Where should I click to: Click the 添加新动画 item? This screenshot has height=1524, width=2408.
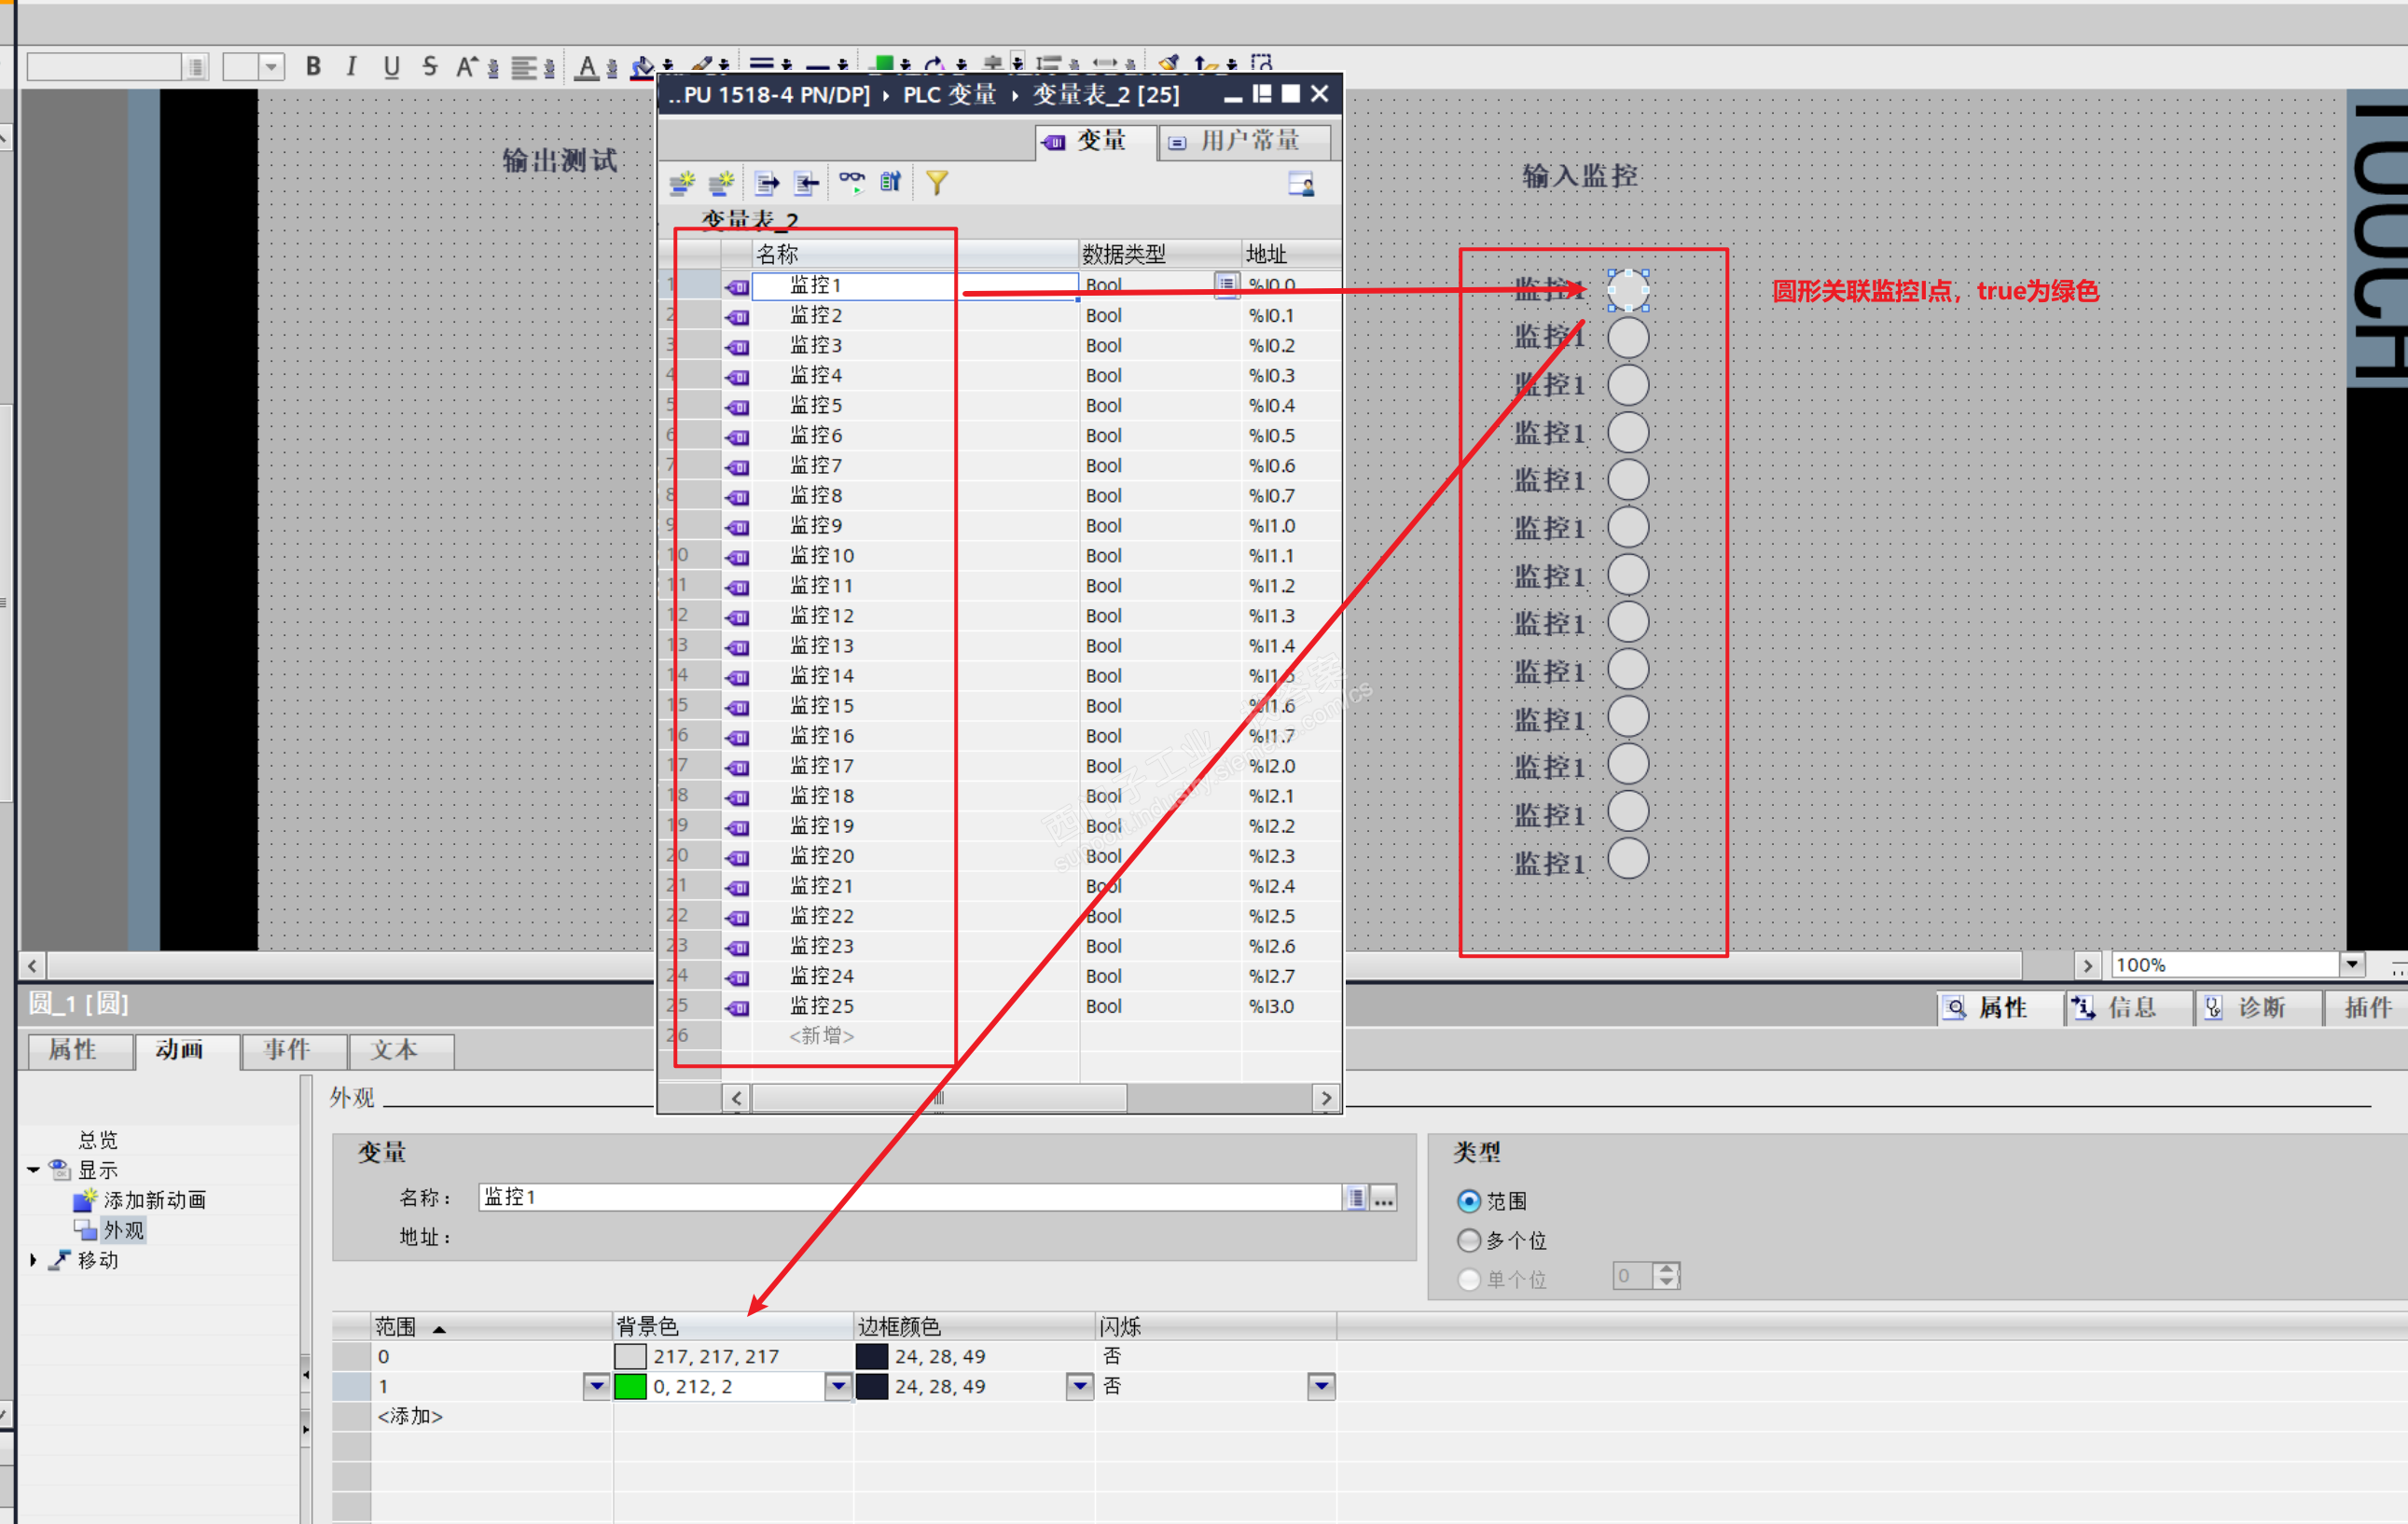point(154,1200)
